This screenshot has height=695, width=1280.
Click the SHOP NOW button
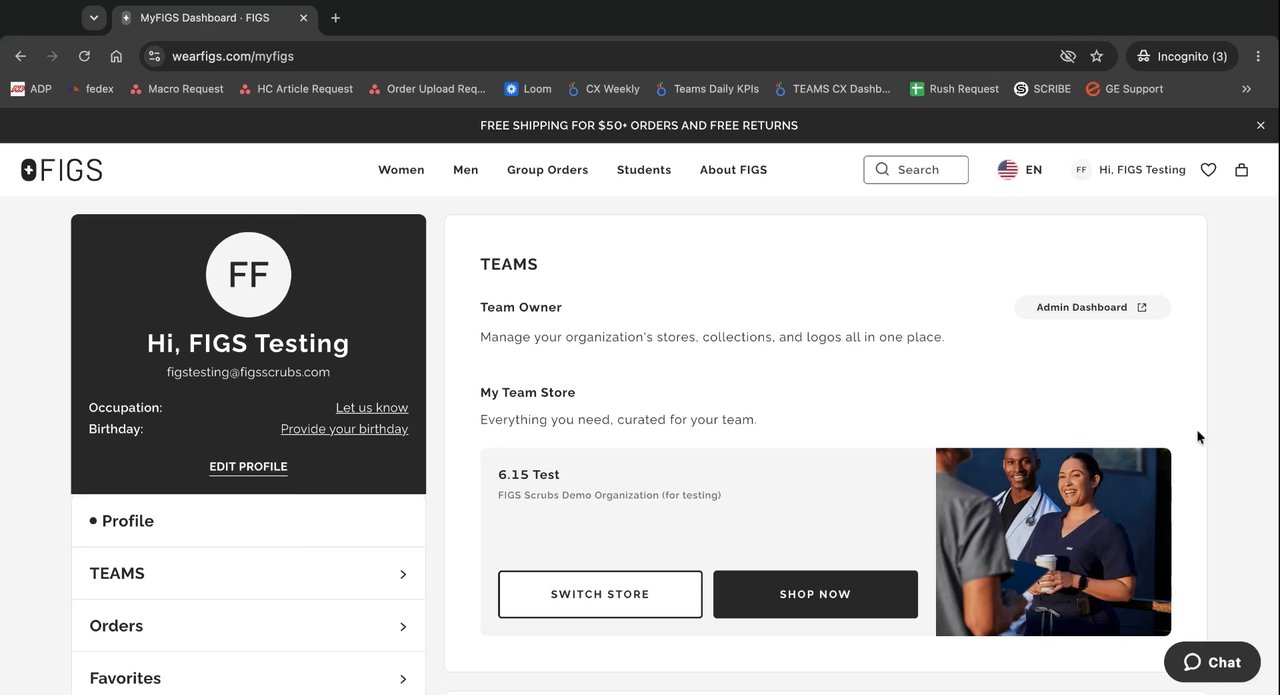pos(815,594)
